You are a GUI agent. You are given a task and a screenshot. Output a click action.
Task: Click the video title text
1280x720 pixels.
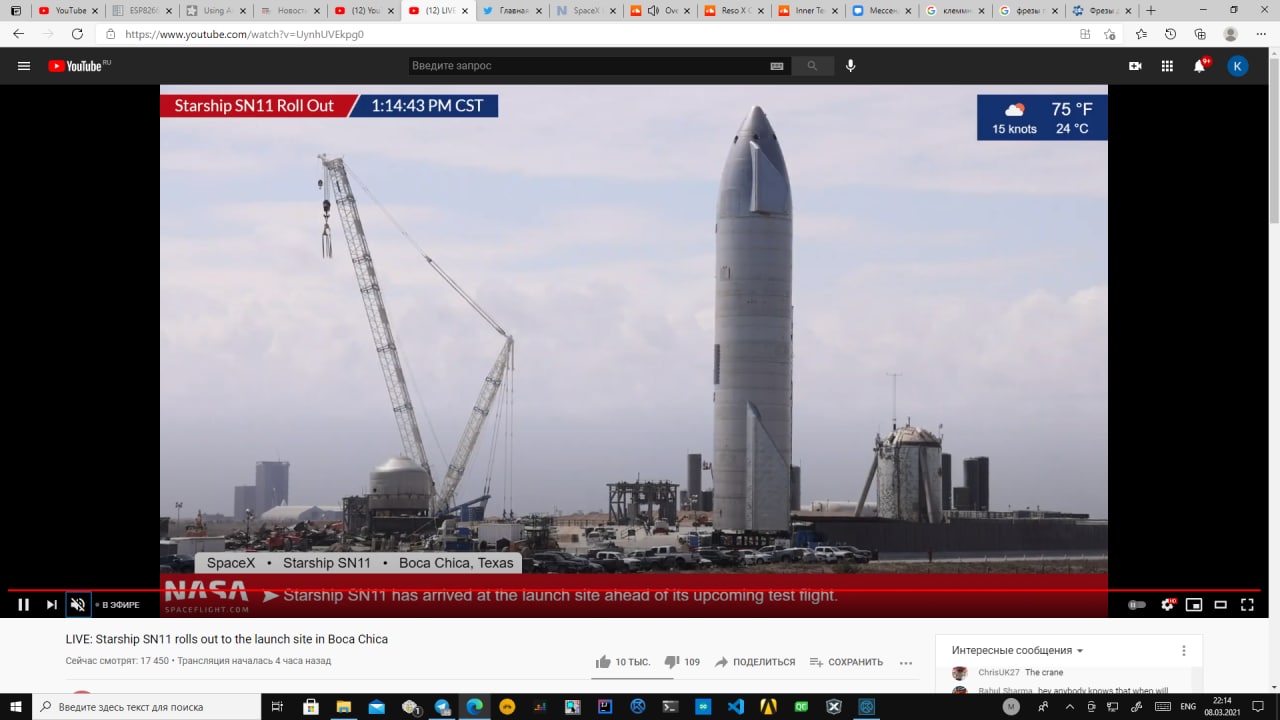coord(226,639)
